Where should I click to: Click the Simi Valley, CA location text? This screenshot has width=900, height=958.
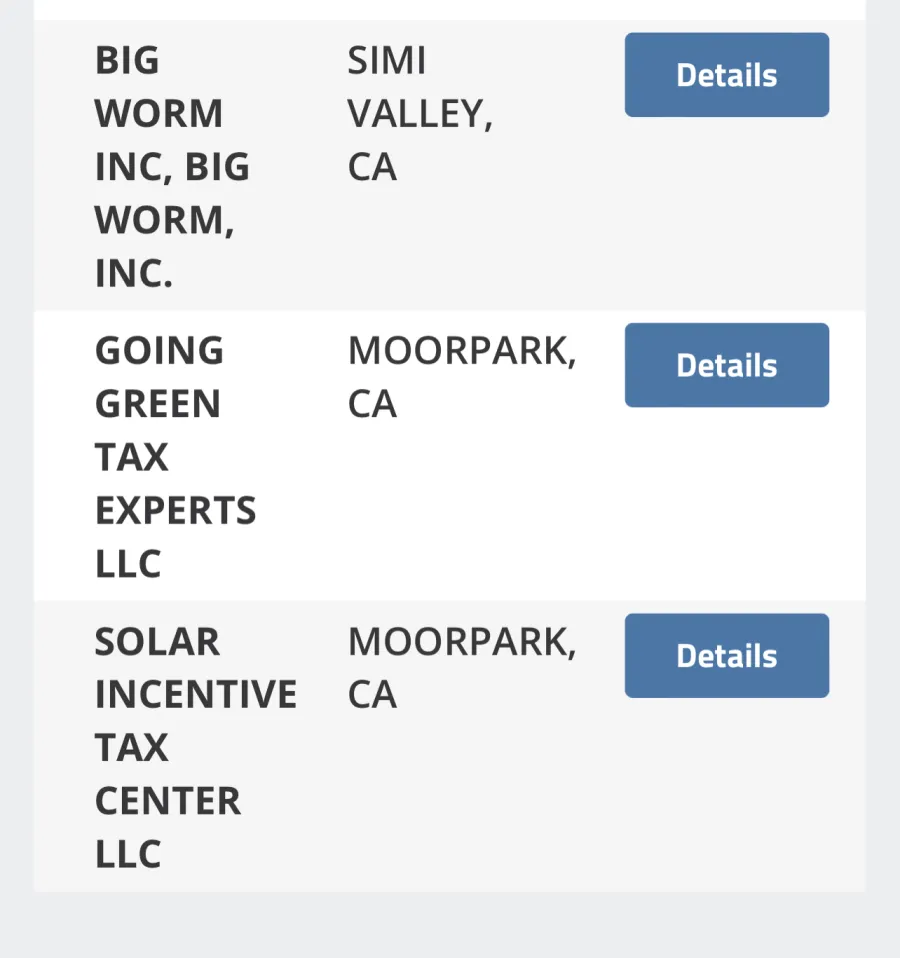[x=420, y=113]
